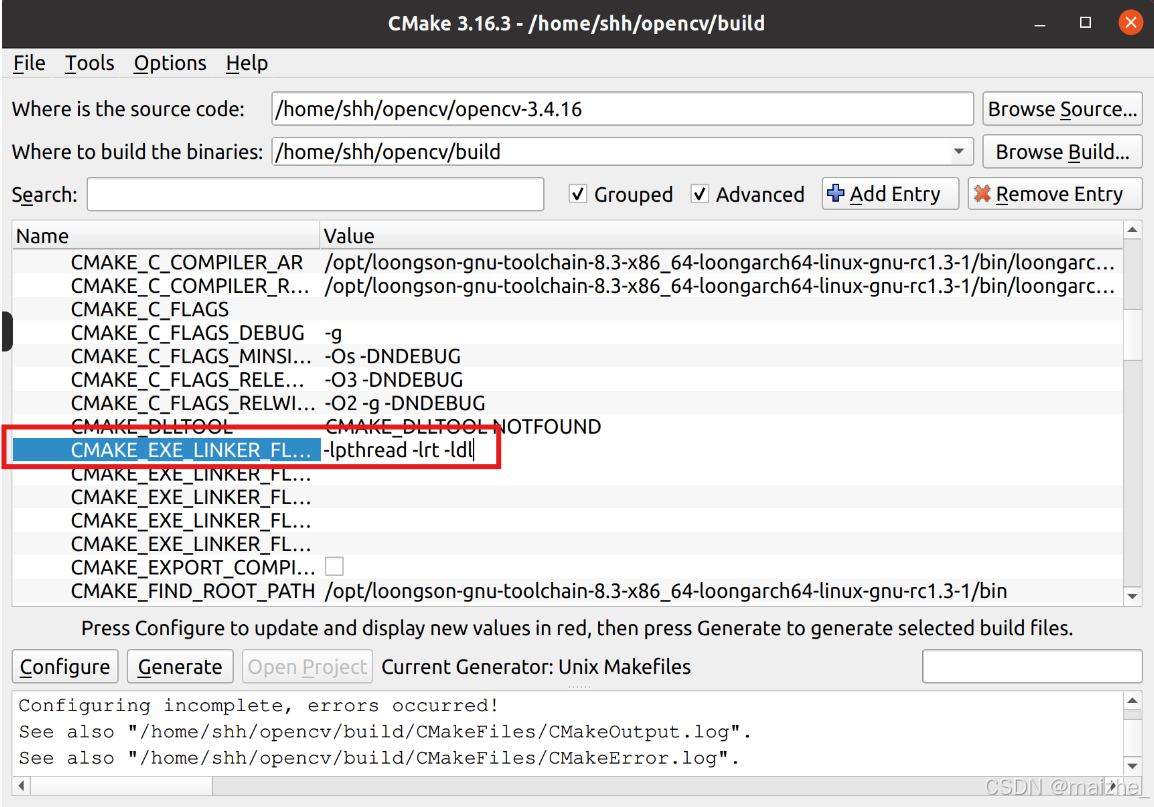Expand the build binaries path dropdown

pos(958,152)
